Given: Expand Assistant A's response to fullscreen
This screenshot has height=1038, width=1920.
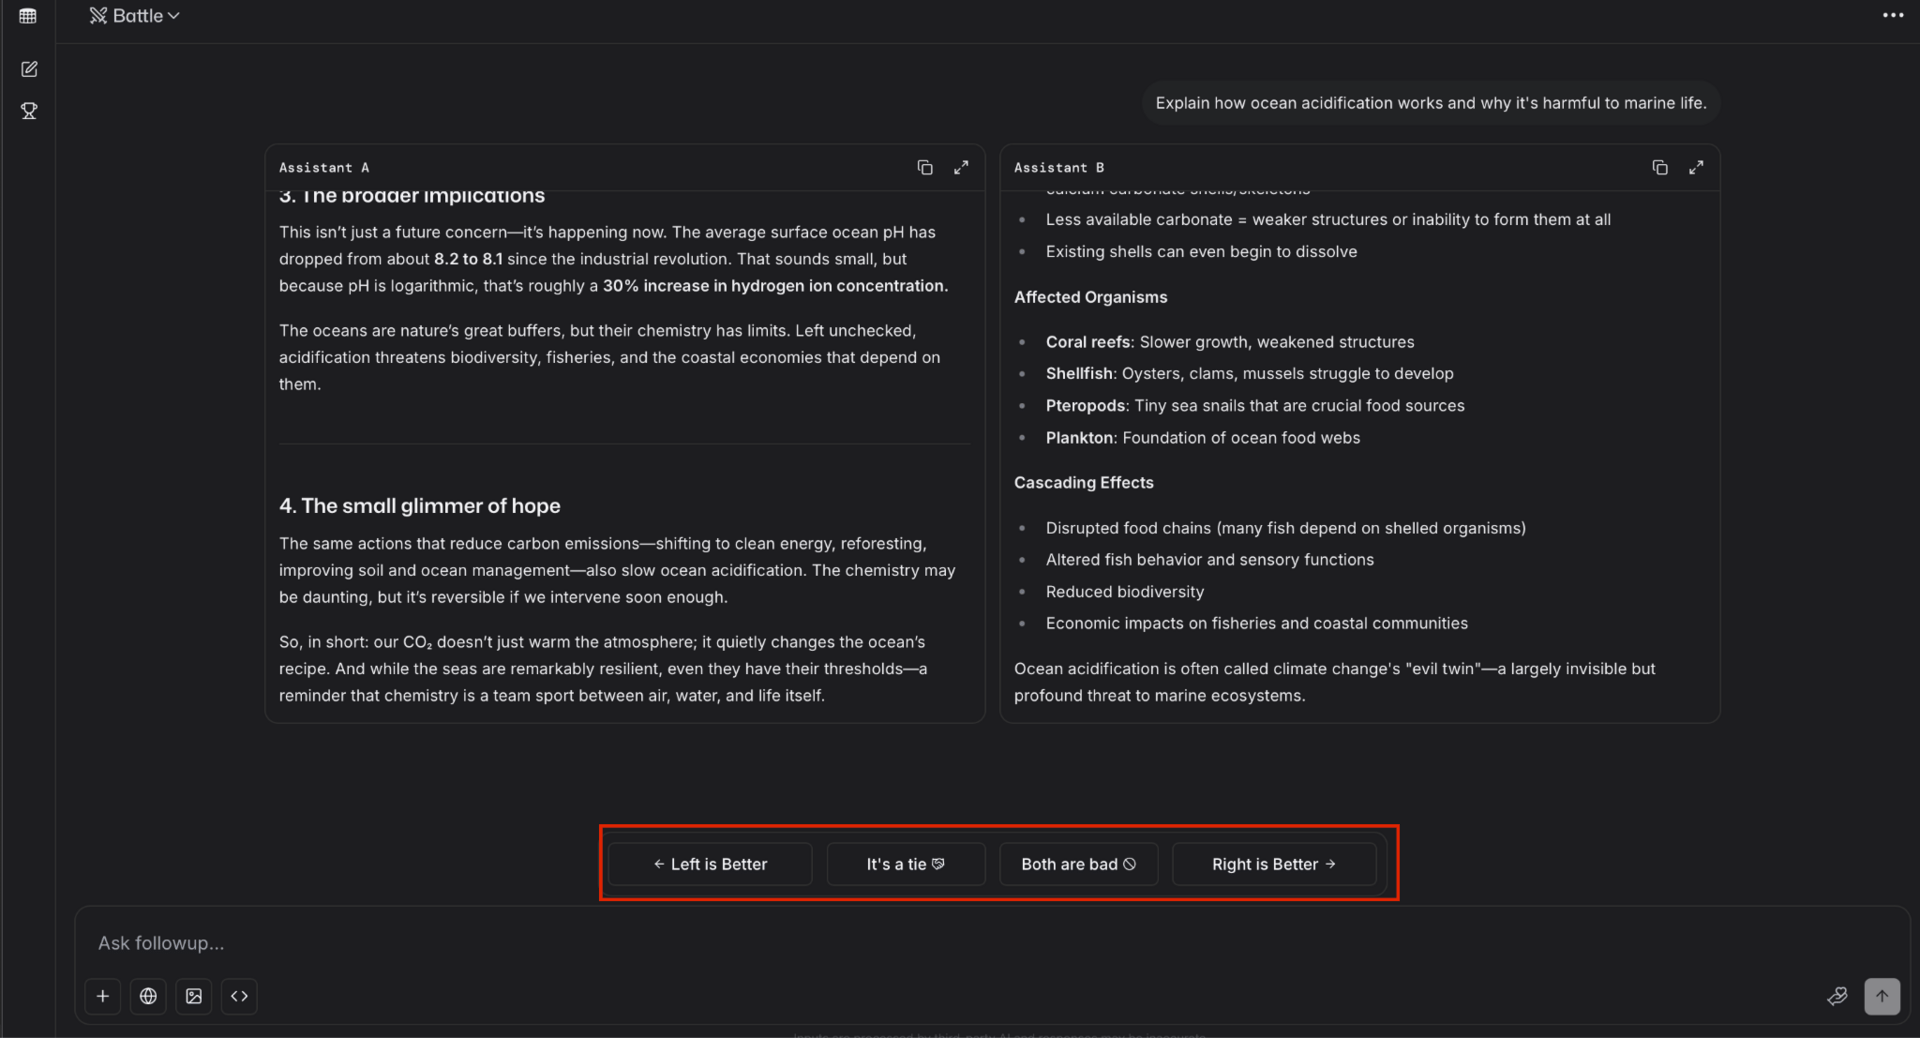Looking at the screenshot, I should (961, 168).
